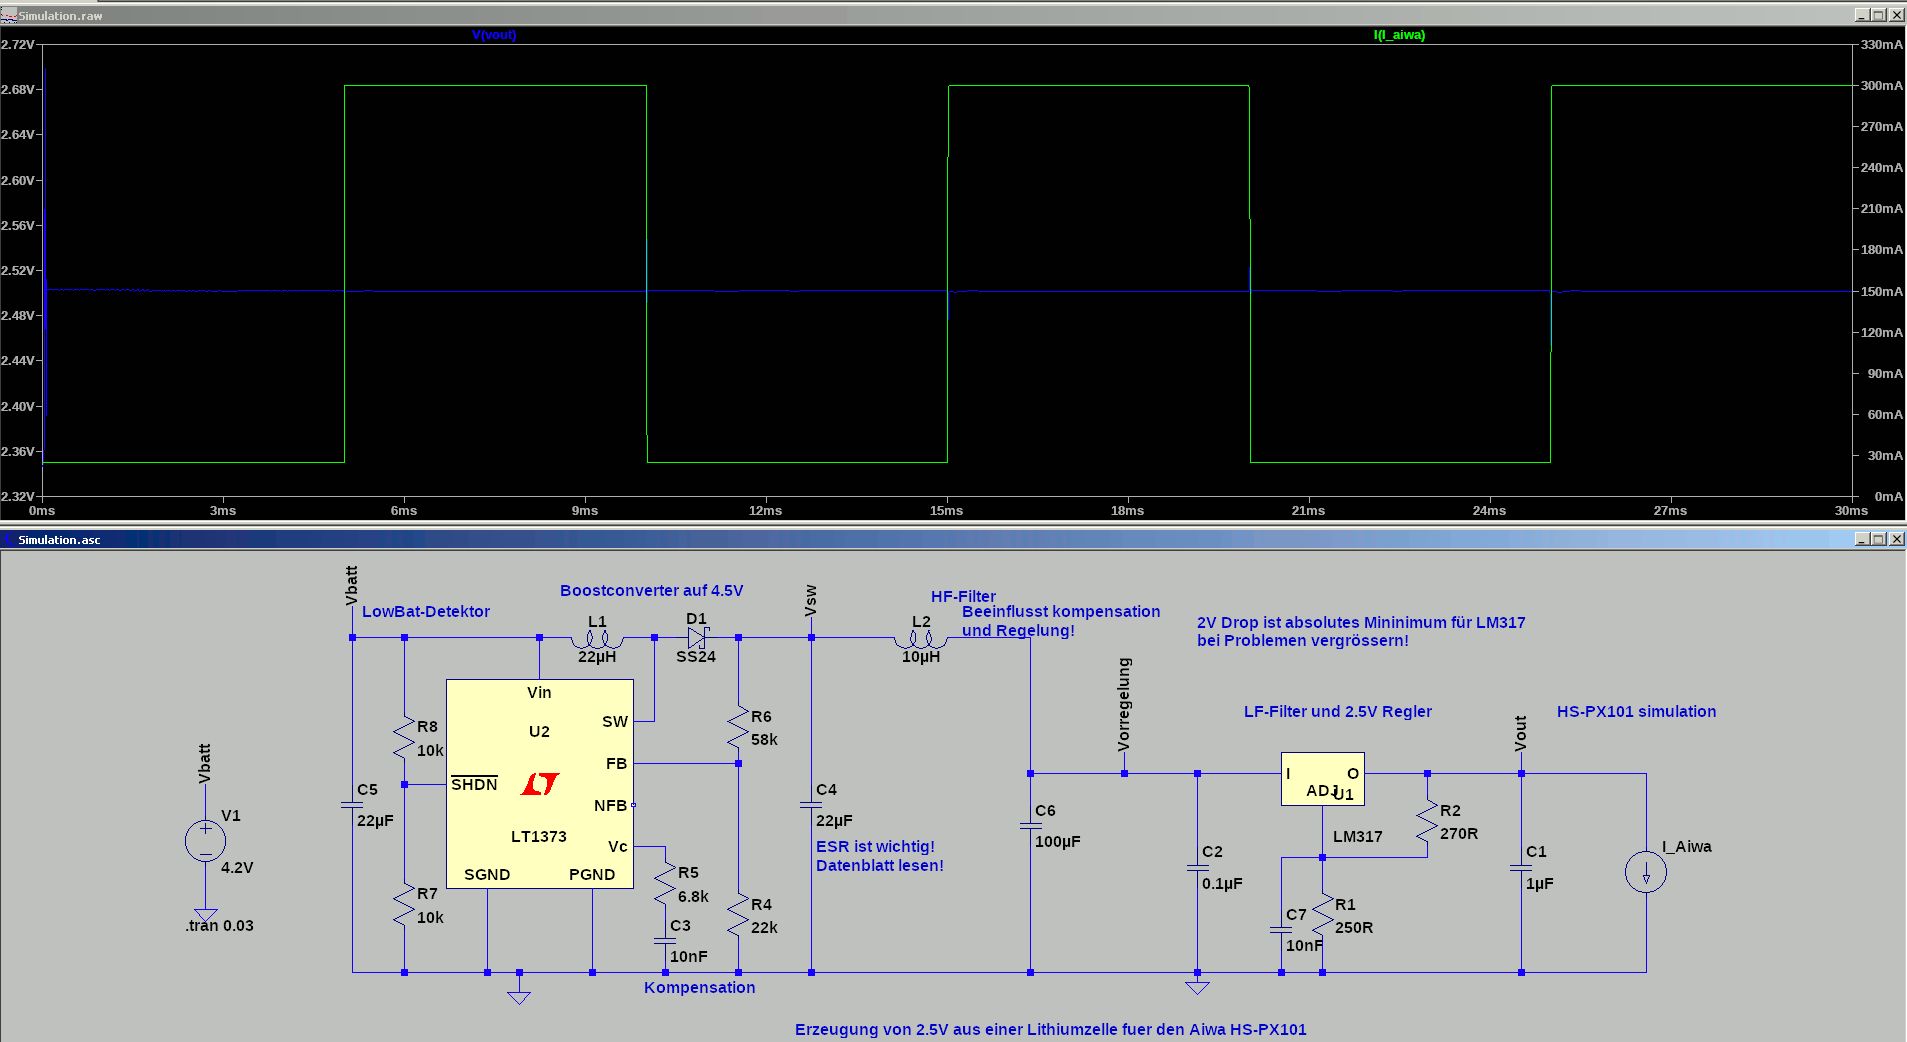Select the LM317 regulator U1 symbol
The height and width of the screenshot is (1042, 1907).
pos(1322,779)
